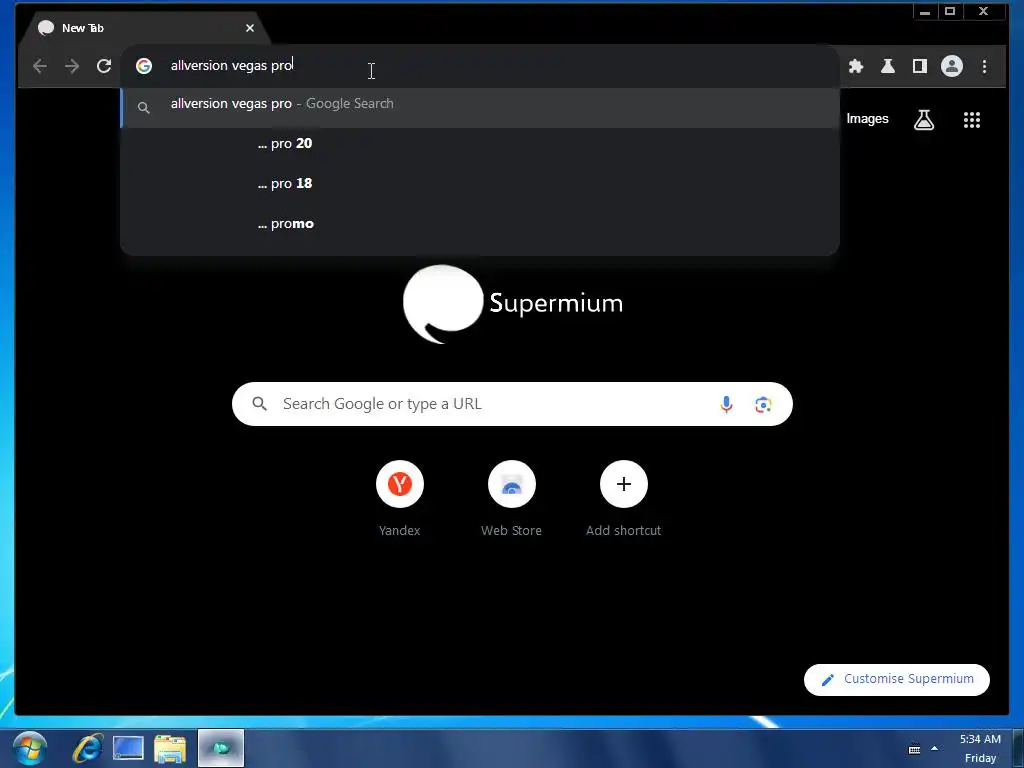This screenshot has height=768, width=1024.
Task: Go forward using the forward arrow
Action: coord(72,66)
